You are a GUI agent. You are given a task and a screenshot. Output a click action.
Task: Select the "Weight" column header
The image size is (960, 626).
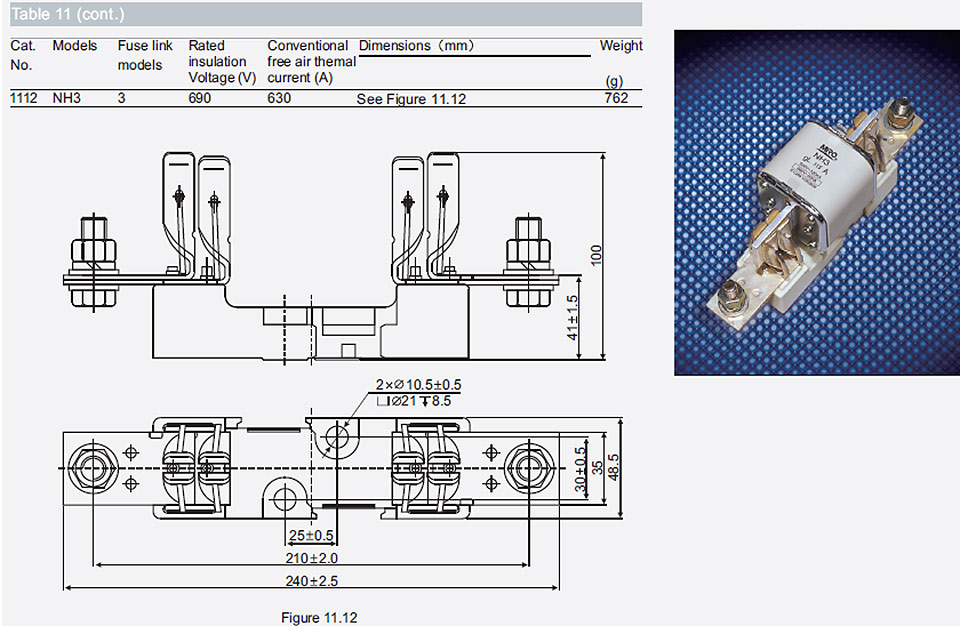(621, 45)
